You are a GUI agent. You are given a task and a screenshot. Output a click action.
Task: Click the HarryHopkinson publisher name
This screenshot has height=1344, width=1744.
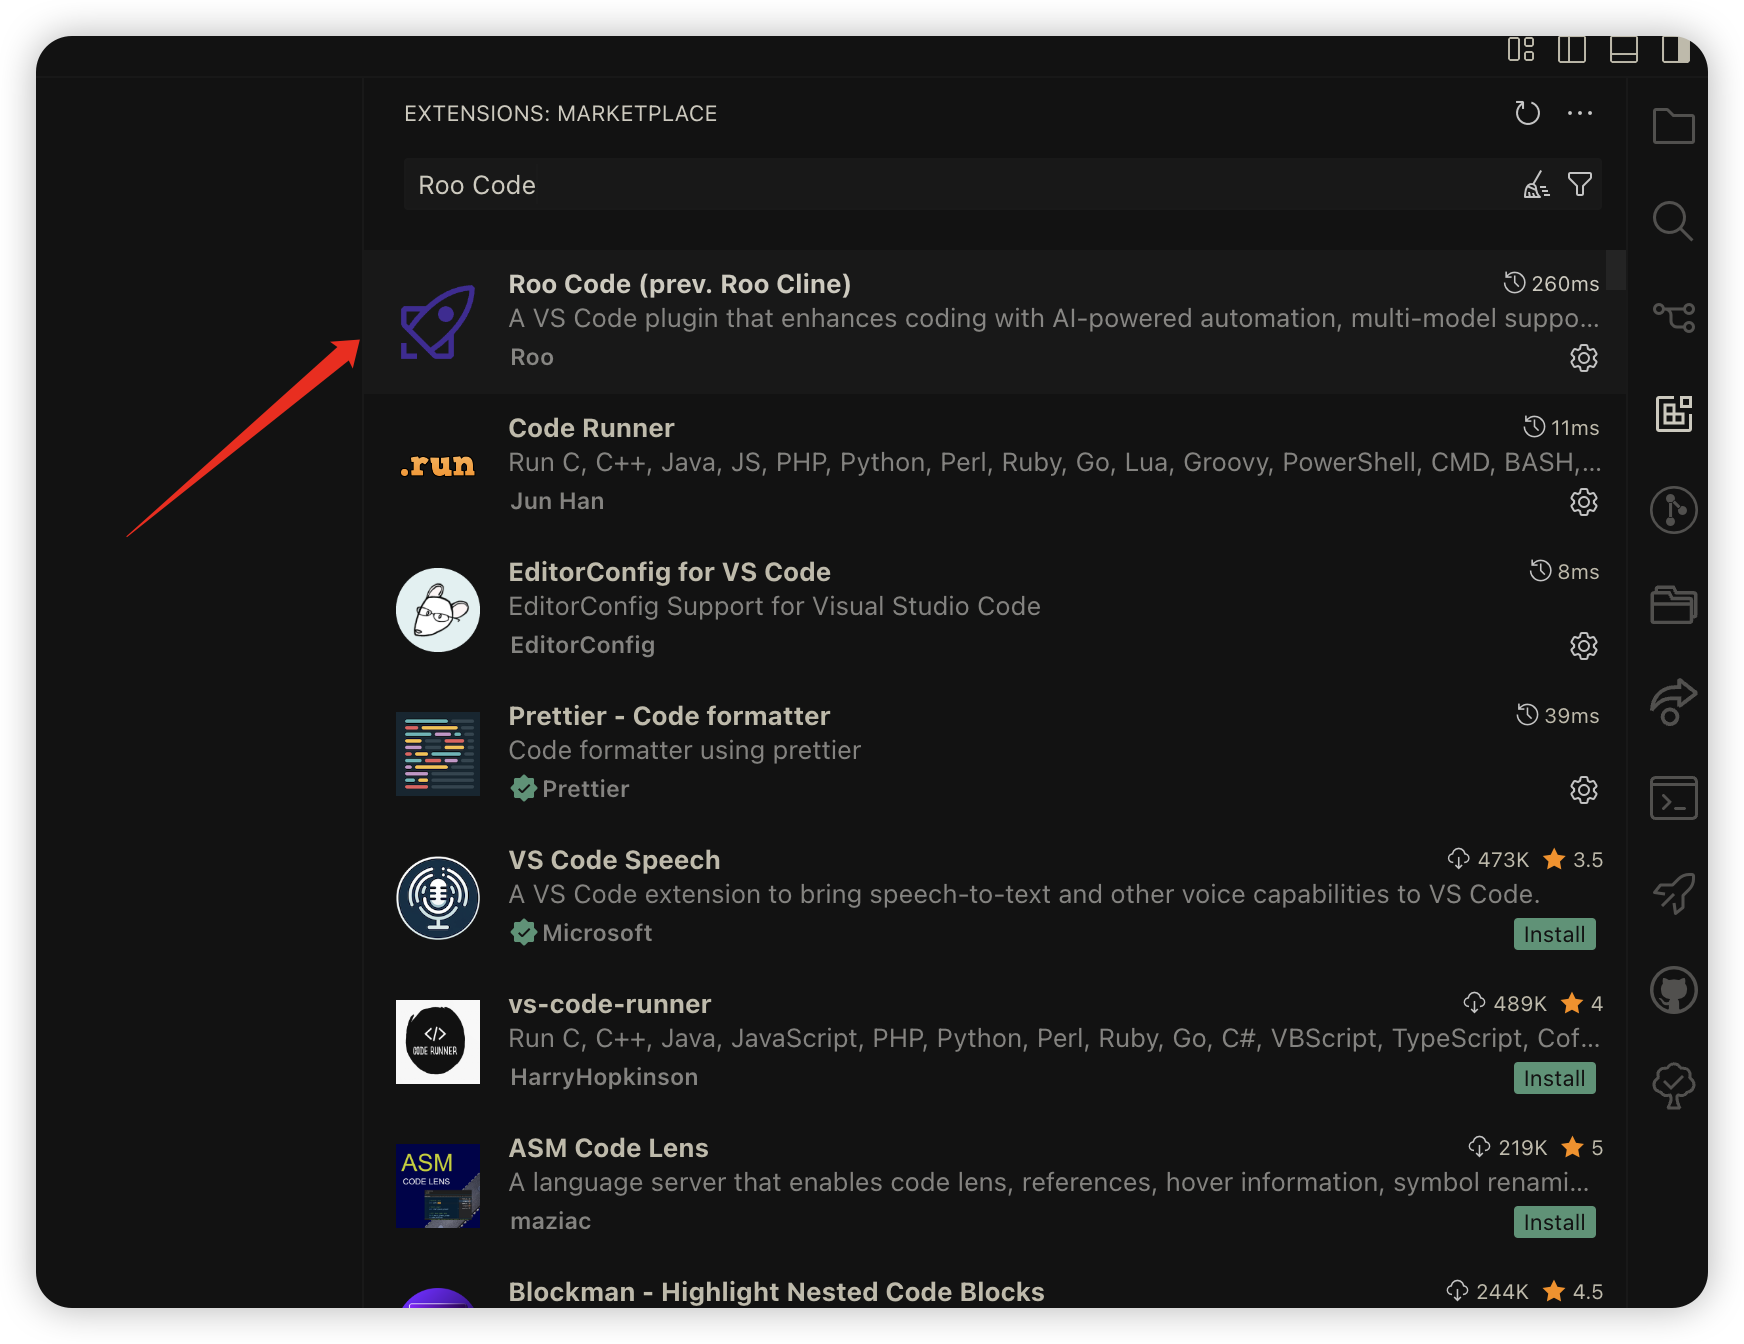(604, 1077)
